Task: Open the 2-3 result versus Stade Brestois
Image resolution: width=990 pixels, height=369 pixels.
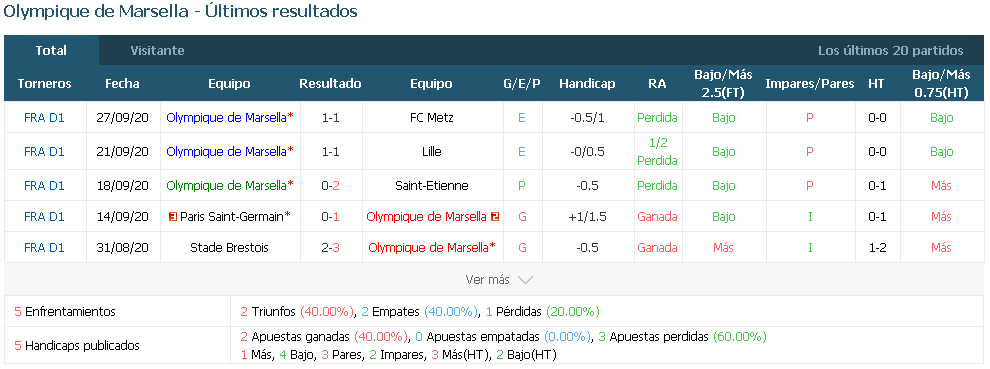Action: [330, 248]
